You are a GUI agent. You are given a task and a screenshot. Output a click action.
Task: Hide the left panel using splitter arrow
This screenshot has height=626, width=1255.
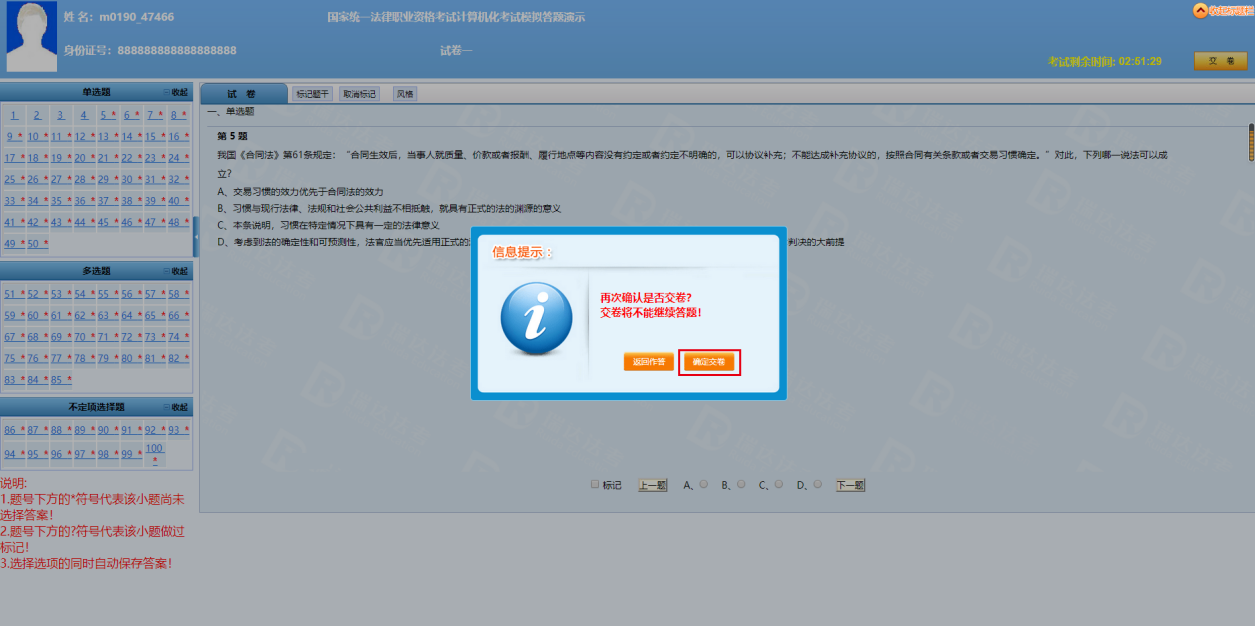196,236
